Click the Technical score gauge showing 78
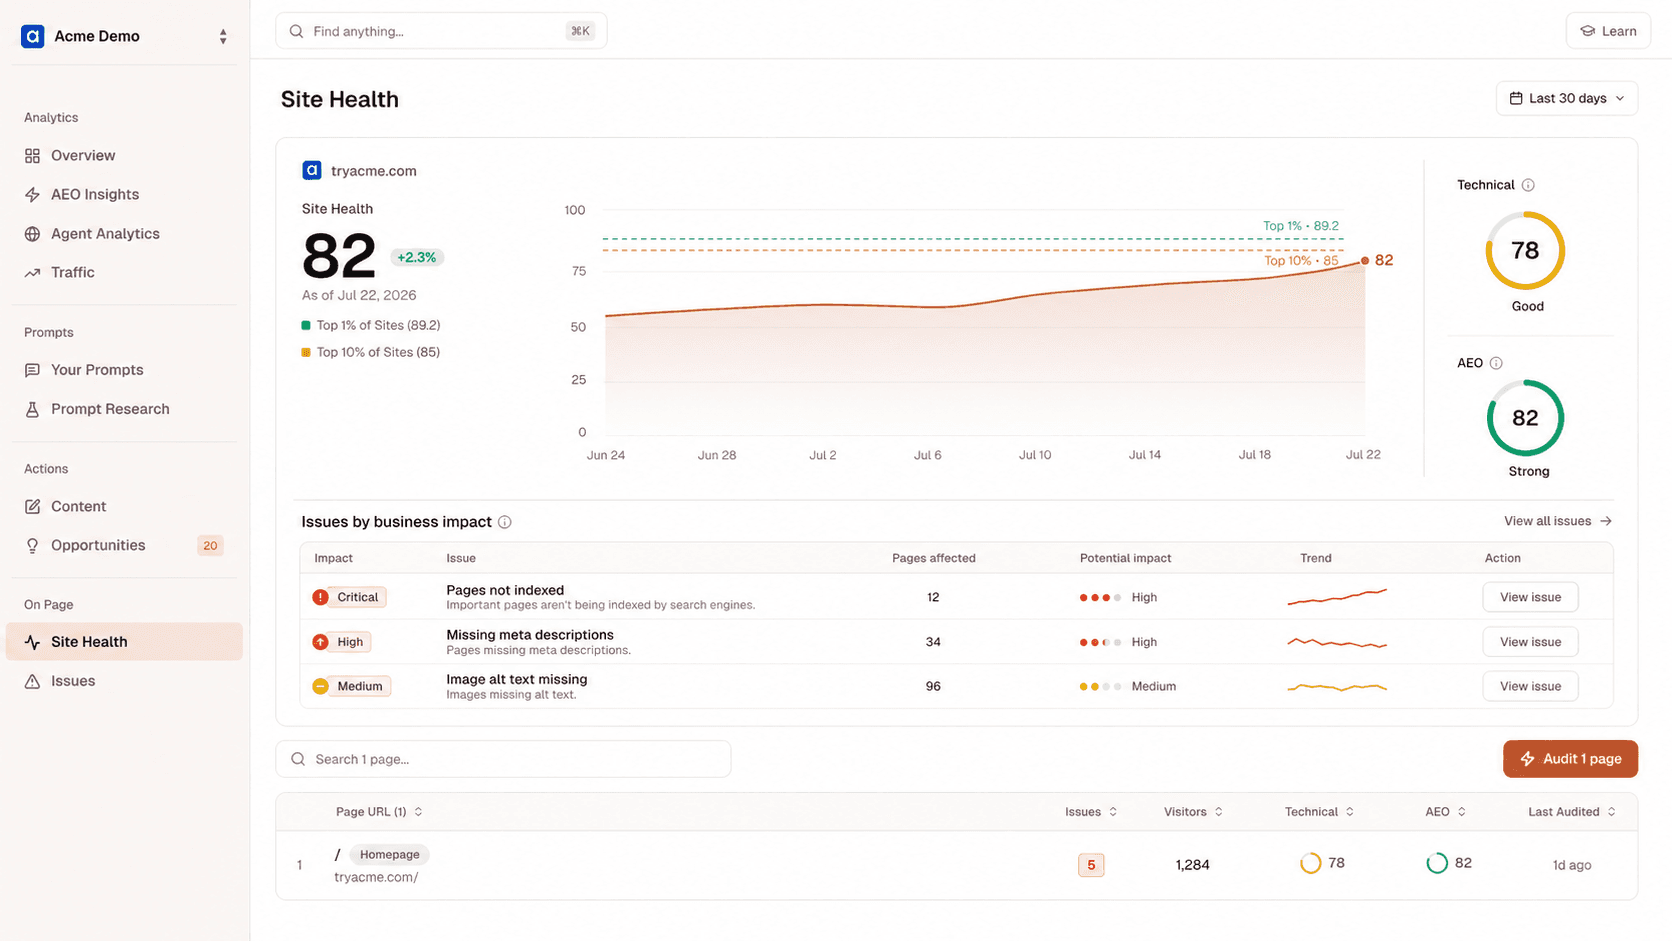 1525,250
